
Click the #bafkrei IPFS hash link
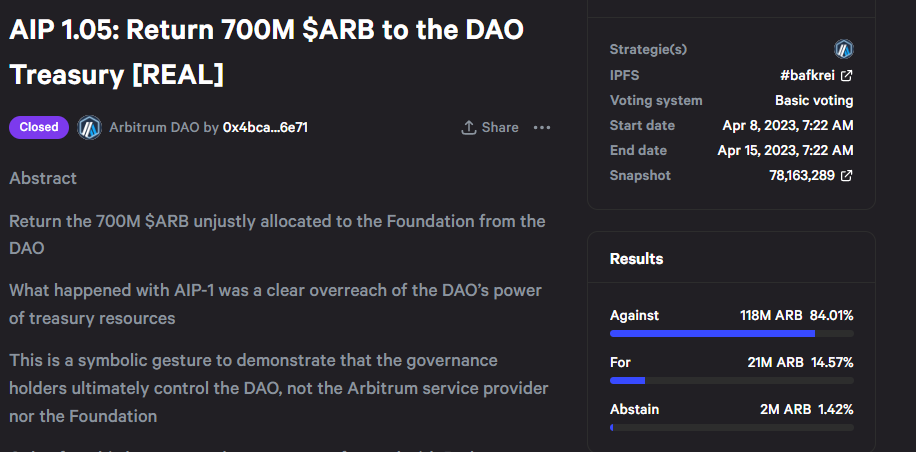tap(808, 75)
